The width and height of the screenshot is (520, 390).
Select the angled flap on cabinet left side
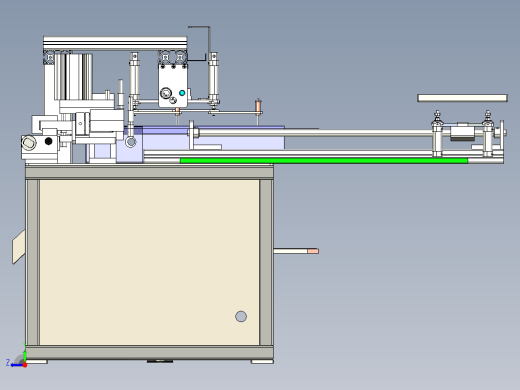19,247
